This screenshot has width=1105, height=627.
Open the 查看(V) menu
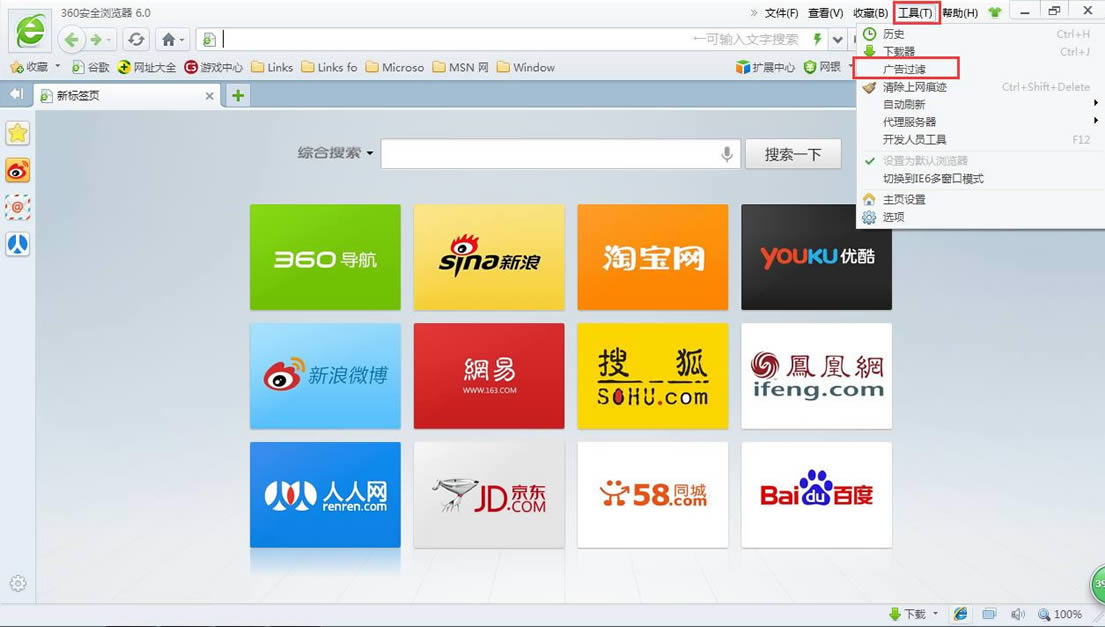[x=825, y=13]
